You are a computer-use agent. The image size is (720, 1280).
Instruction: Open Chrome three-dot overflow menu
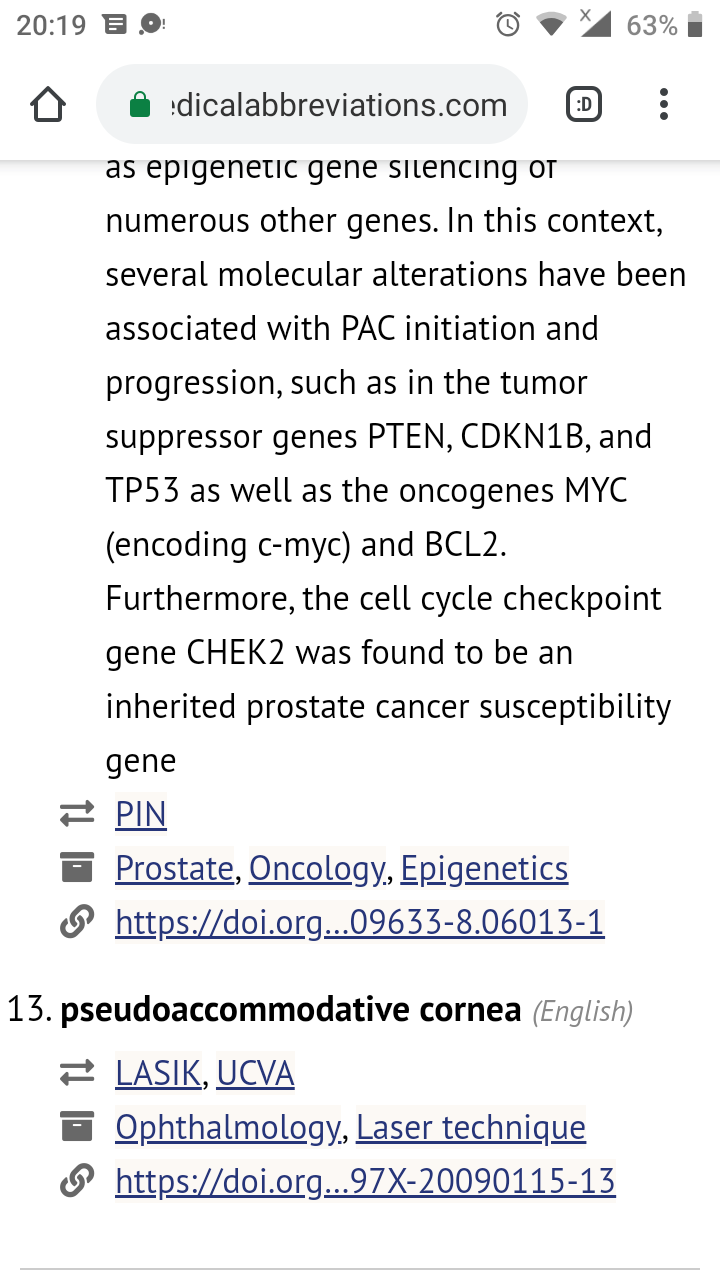[664, 105]
